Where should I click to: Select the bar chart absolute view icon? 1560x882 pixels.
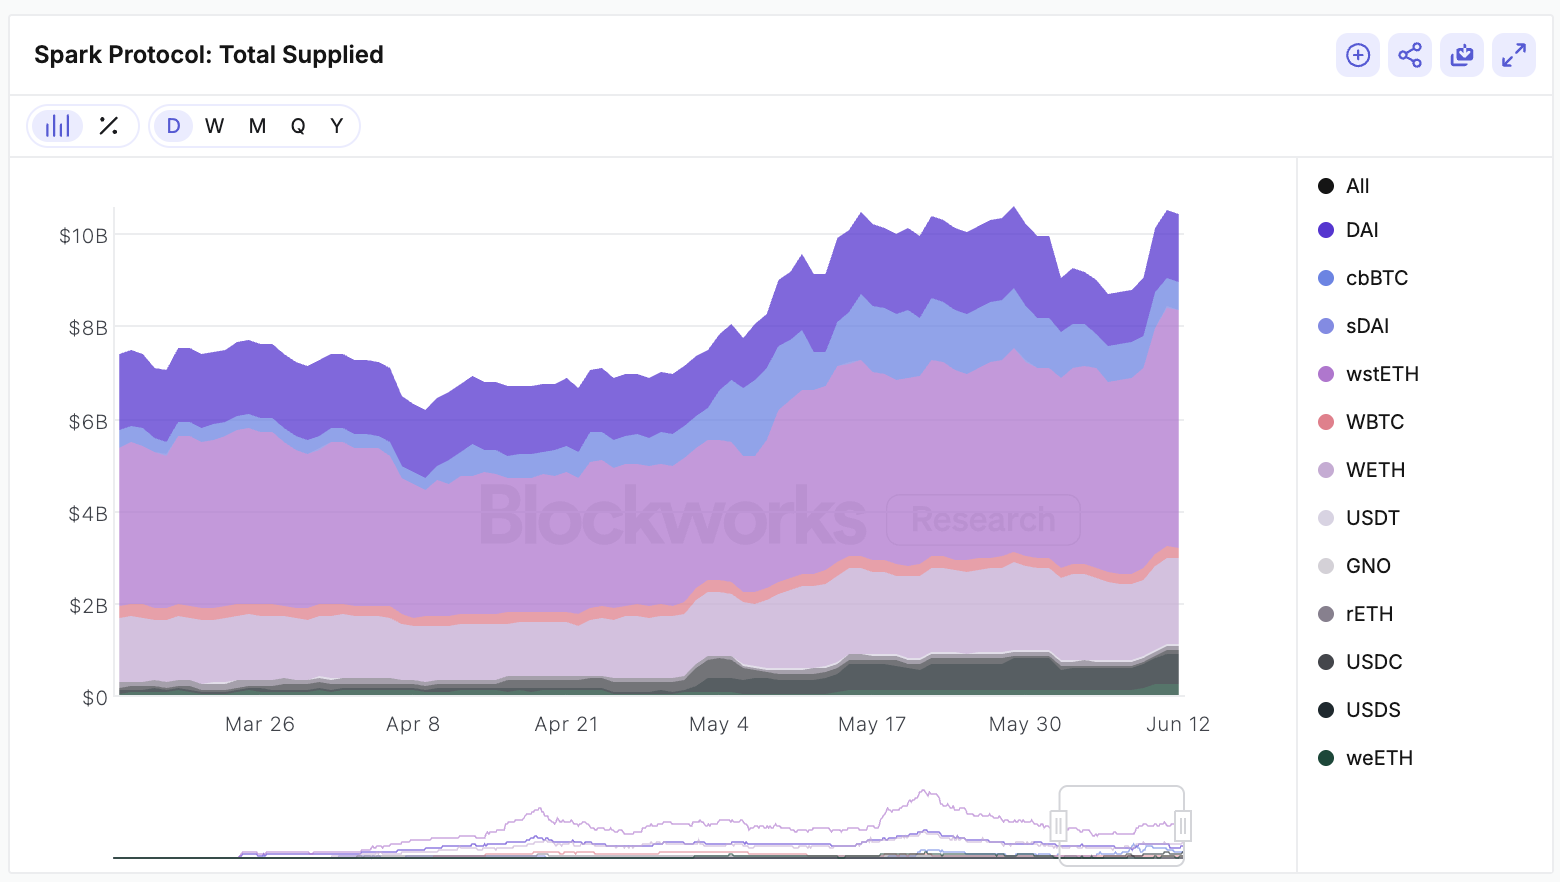(x=58, y=126)
